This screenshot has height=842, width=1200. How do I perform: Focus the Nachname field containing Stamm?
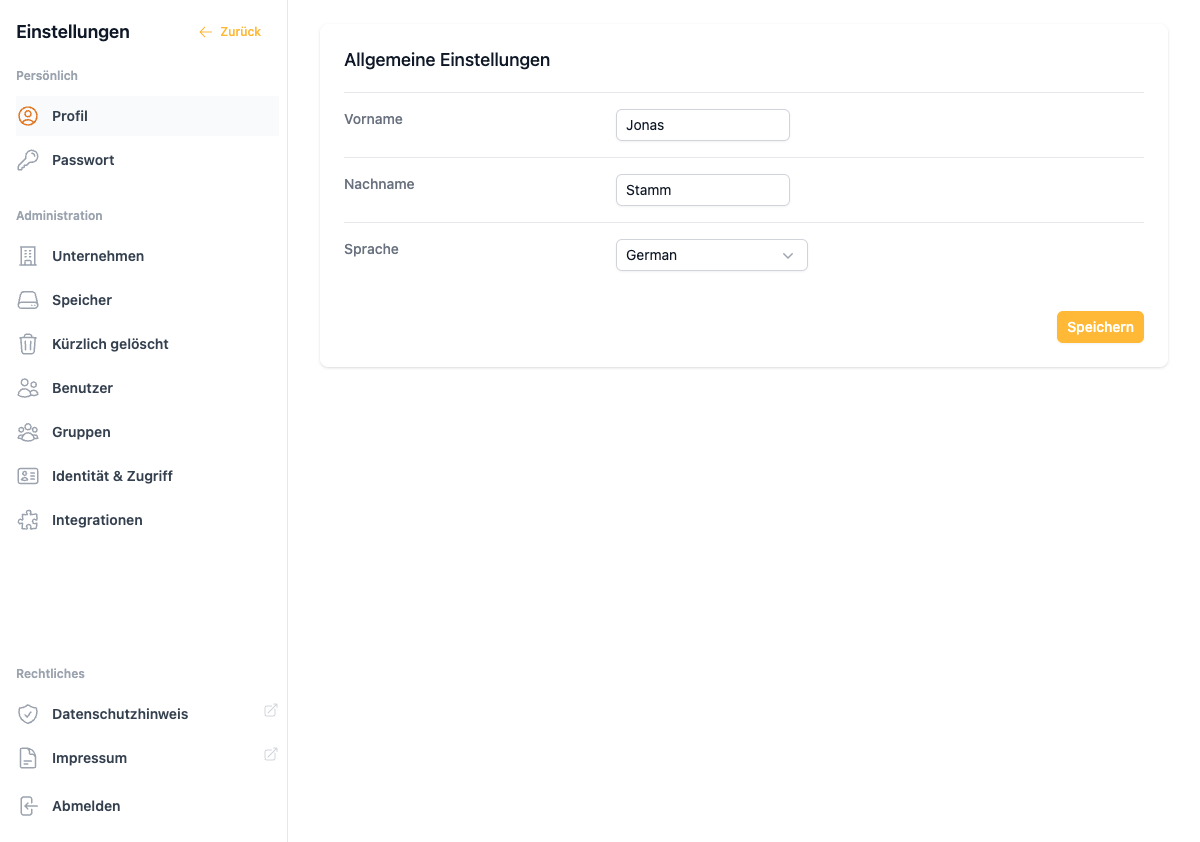[702, 190]
